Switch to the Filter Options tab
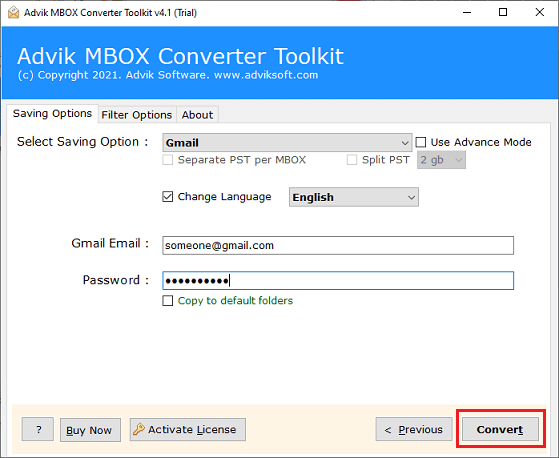This screenshot has height=458, width=559. pos(137,115)
